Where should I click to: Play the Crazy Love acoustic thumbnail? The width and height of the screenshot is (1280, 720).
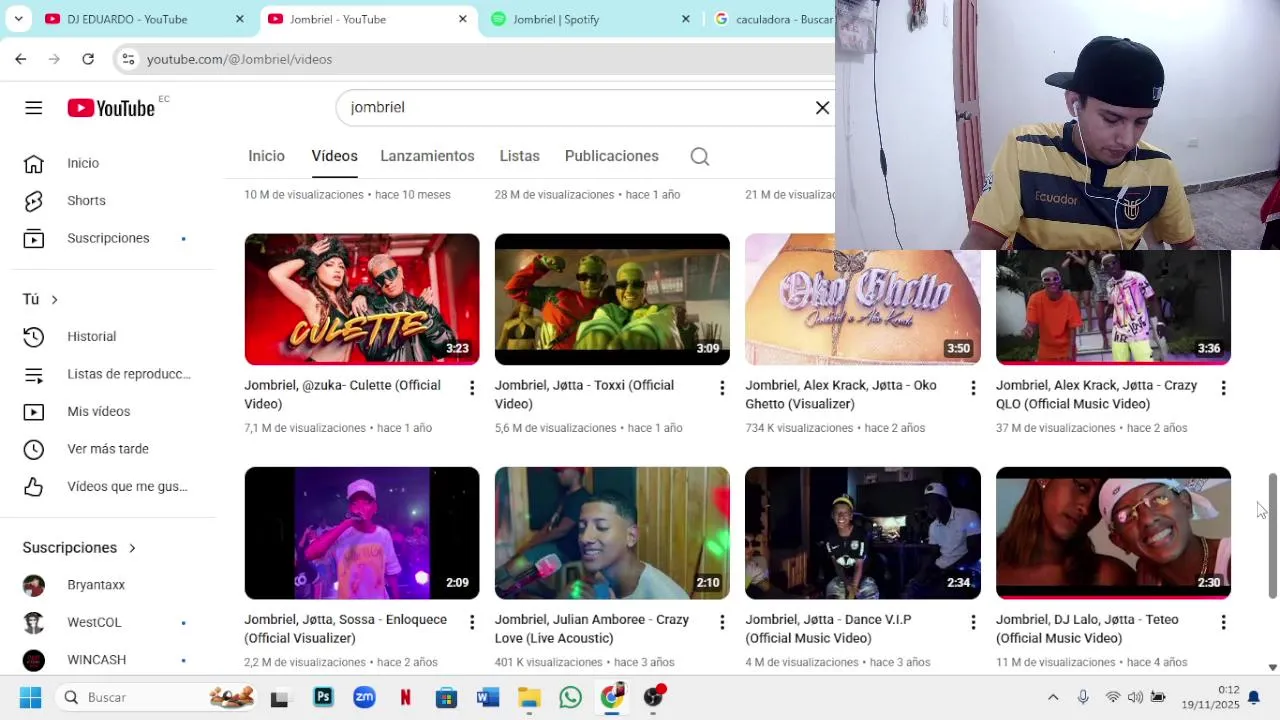[x=612, y=533]
